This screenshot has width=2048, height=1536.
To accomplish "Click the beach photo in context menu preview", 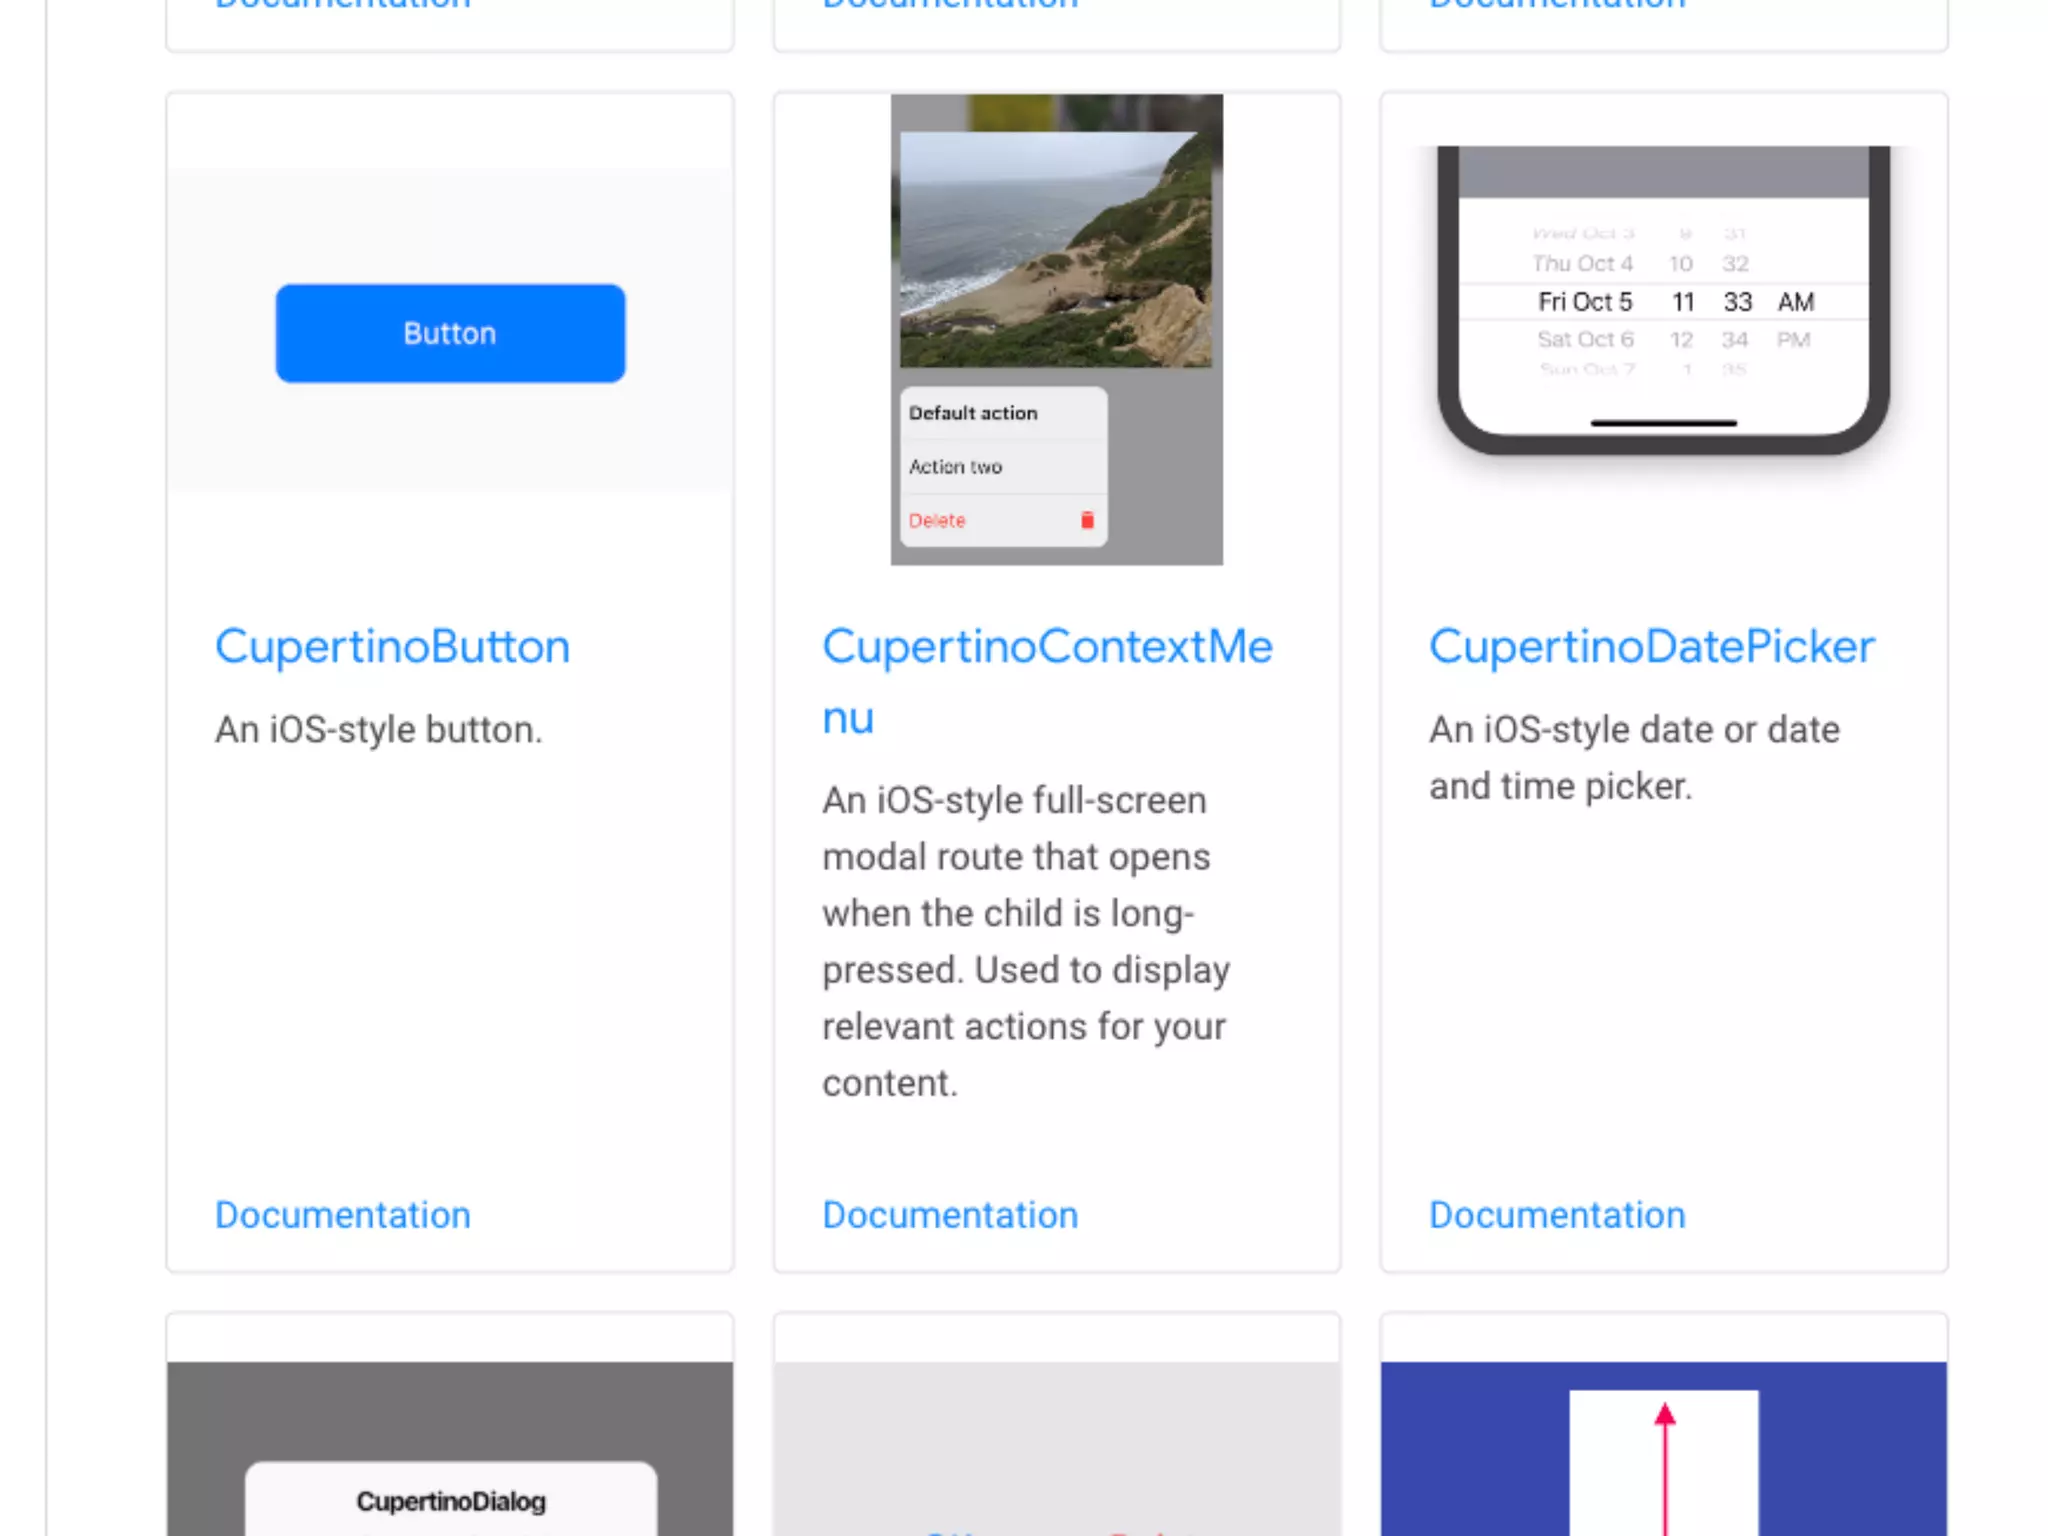I will tap(1055, 250).
